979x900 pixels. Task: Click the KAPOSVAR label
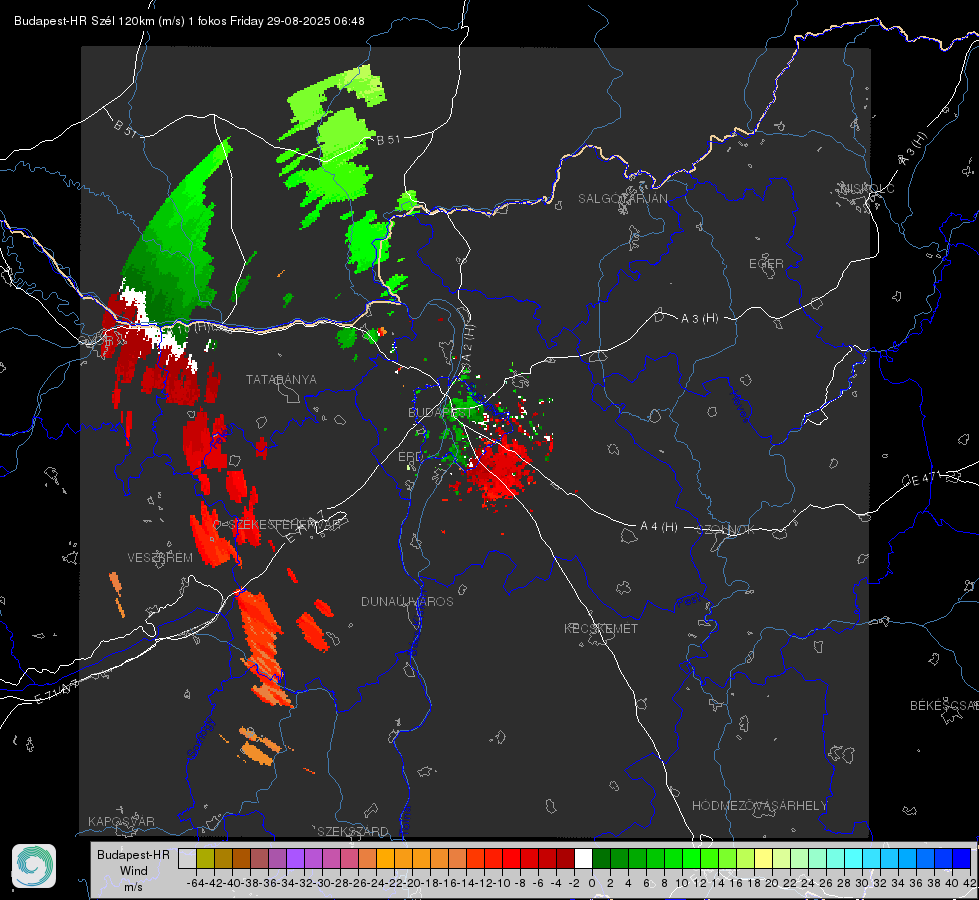pyautogui.click(x=121, y=821)
